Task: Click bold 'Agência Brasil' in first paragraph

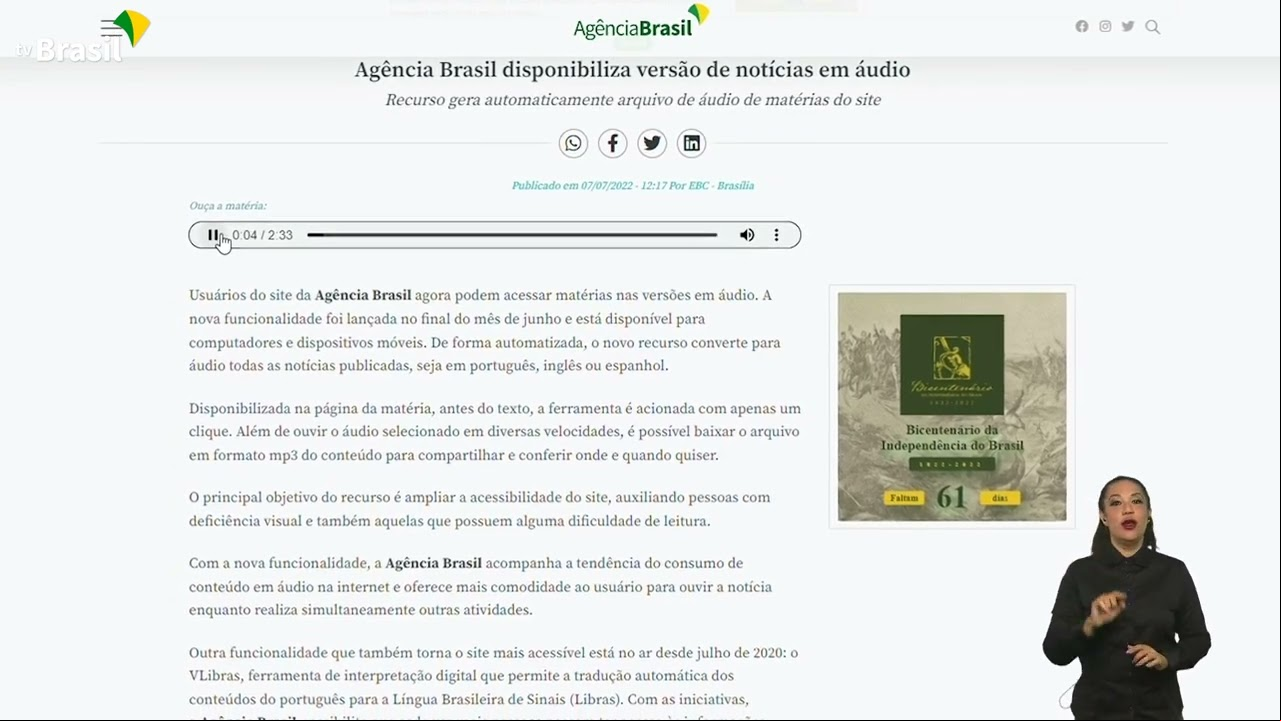Action: point(363,295)
